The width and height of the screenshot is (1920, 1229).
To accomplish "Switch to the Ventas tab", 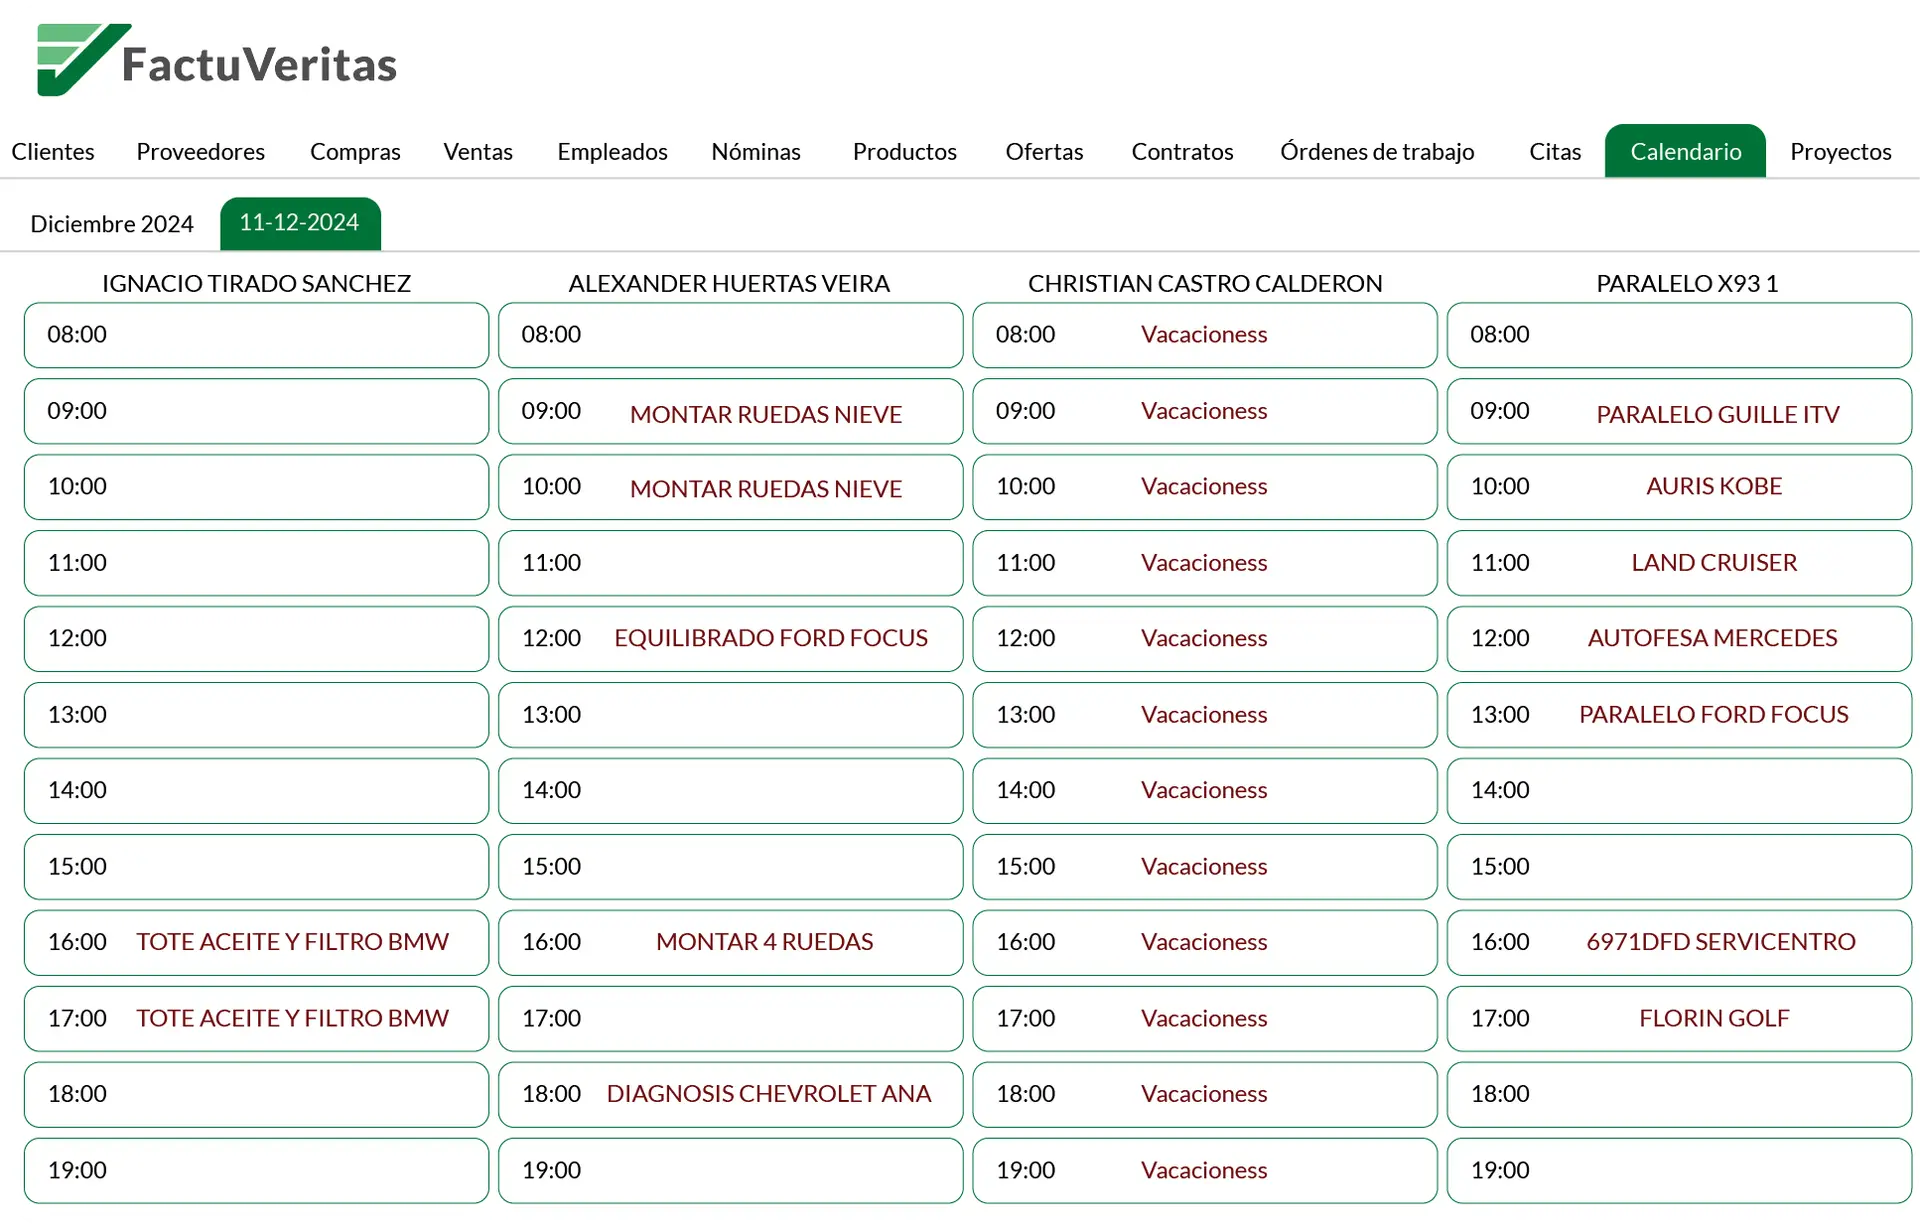I will [478, 151].
